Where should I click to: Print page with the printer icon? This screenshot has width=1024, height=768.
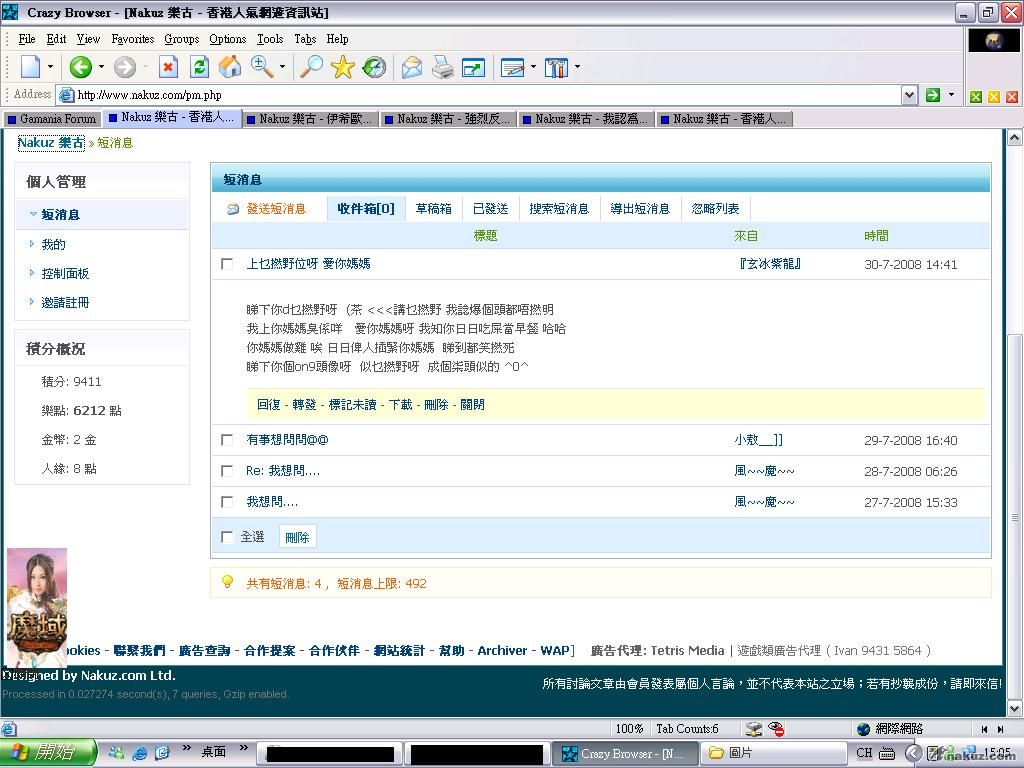click(443, 67)
